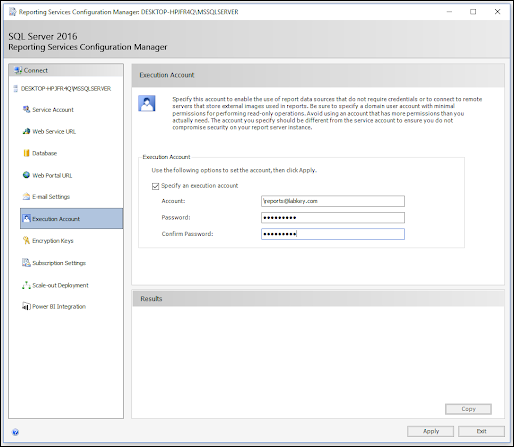Click the Apply button

pos(430,431)
